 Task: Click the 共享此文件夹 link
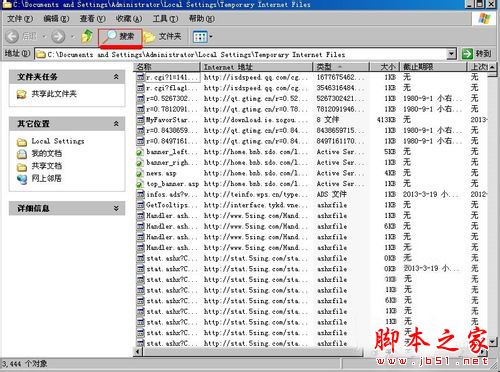coord(54,94)
